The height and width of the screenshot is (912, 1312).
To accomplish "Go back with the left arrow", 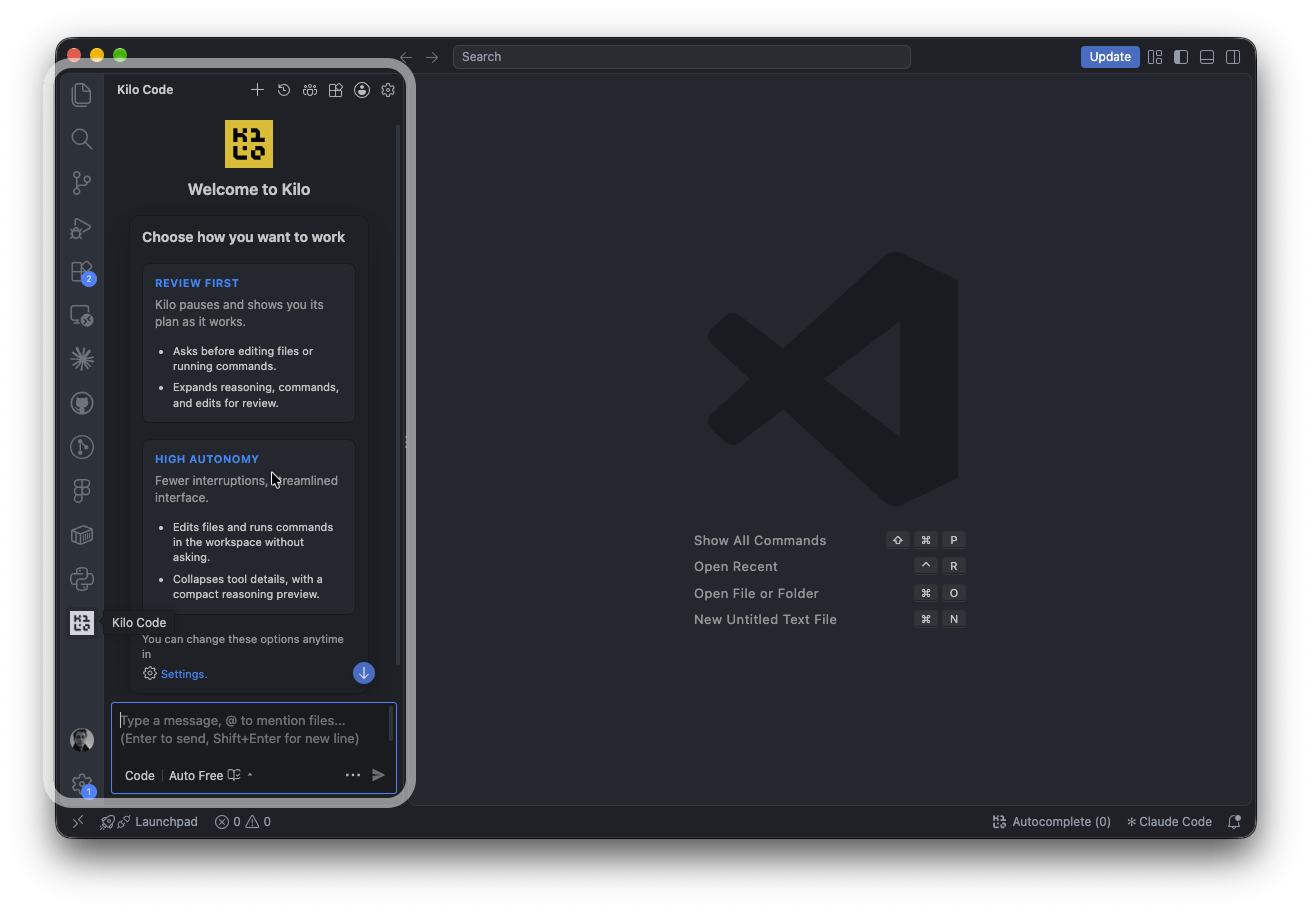I will click(405, 57).
